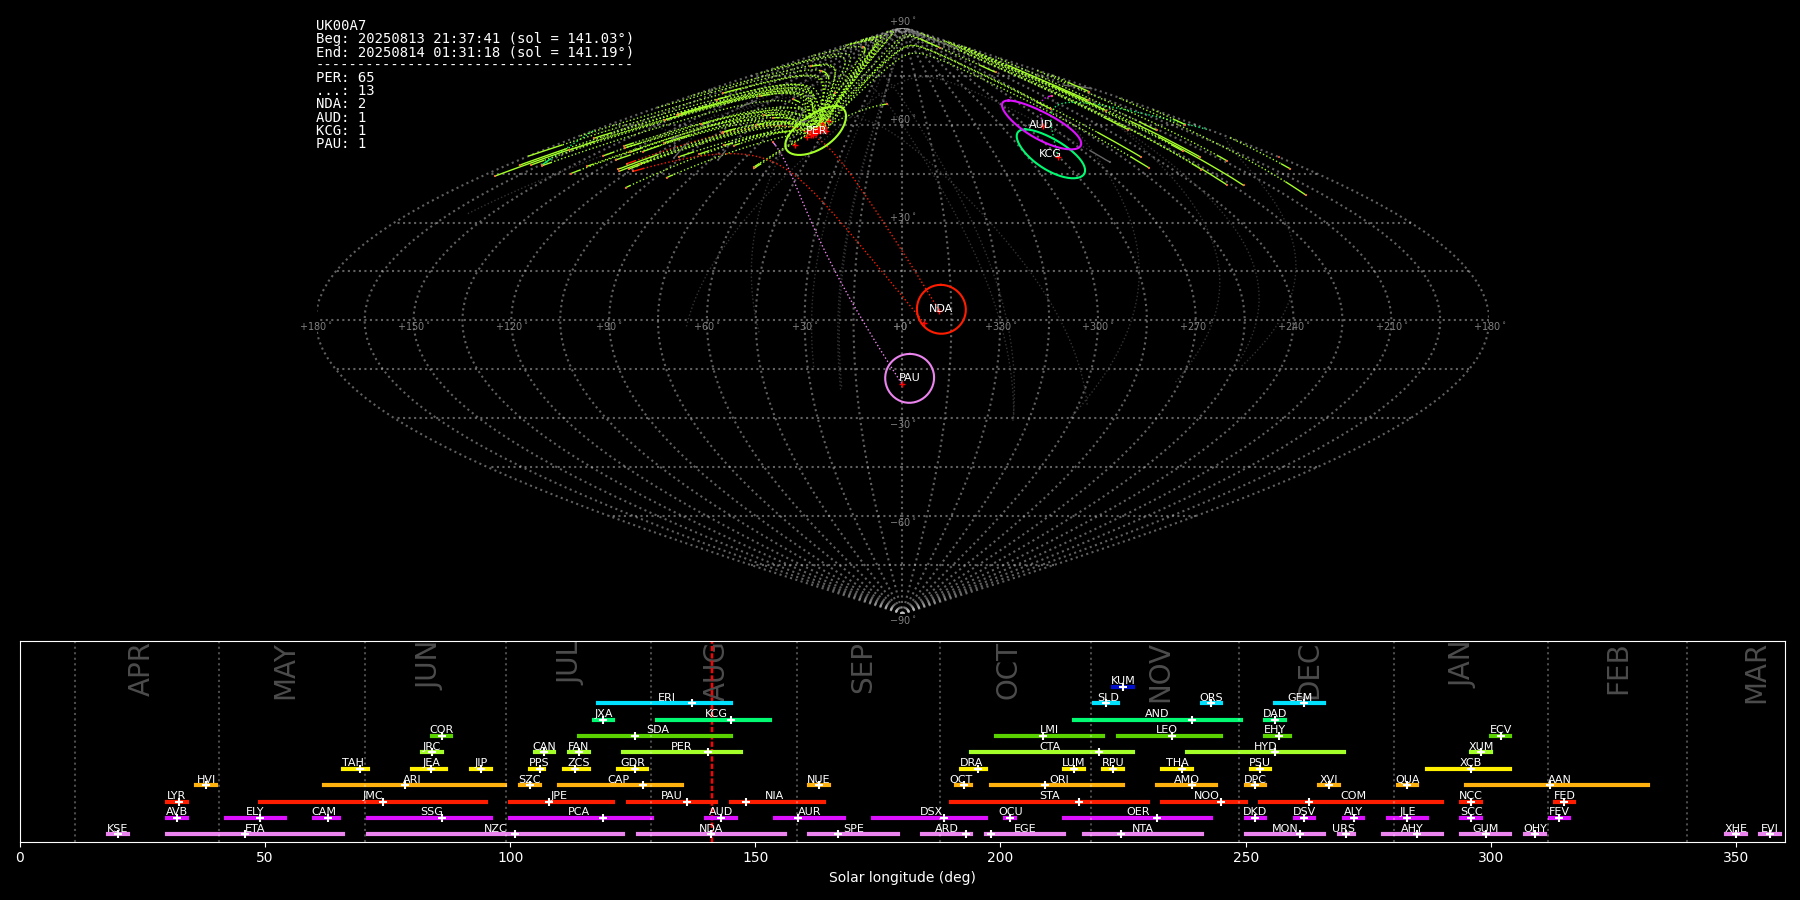The width and height of the screenshot is (1800, 900).
Task: Click the yellow XCB shower bar in the timeline
Action: (x=1468, y=768)
